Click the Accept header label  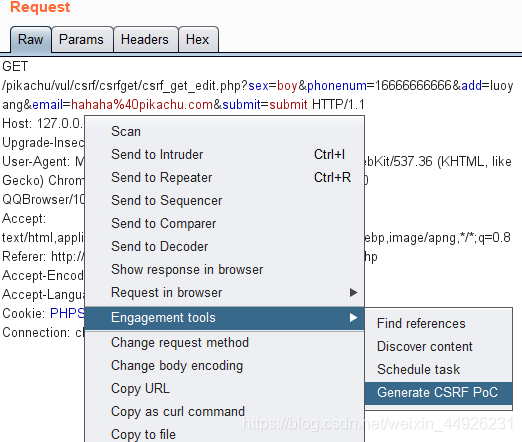(24, 219)
